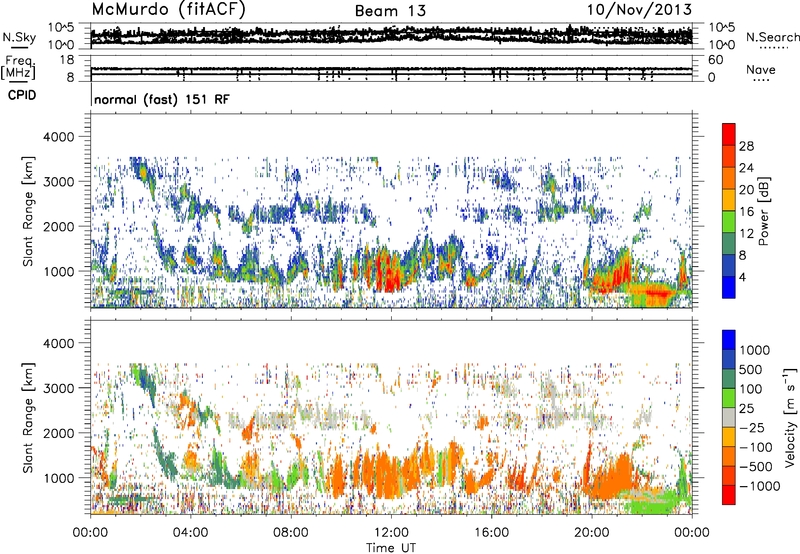Viewport: 800px width, 554px height.
Task: Click the 'Time UT' axis title
Action: tap(391, 547)
